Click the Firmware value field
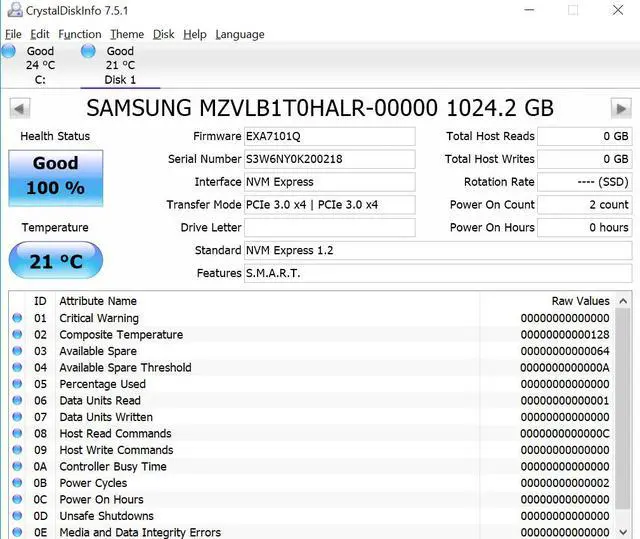640x539 pixels. [329, 136]
